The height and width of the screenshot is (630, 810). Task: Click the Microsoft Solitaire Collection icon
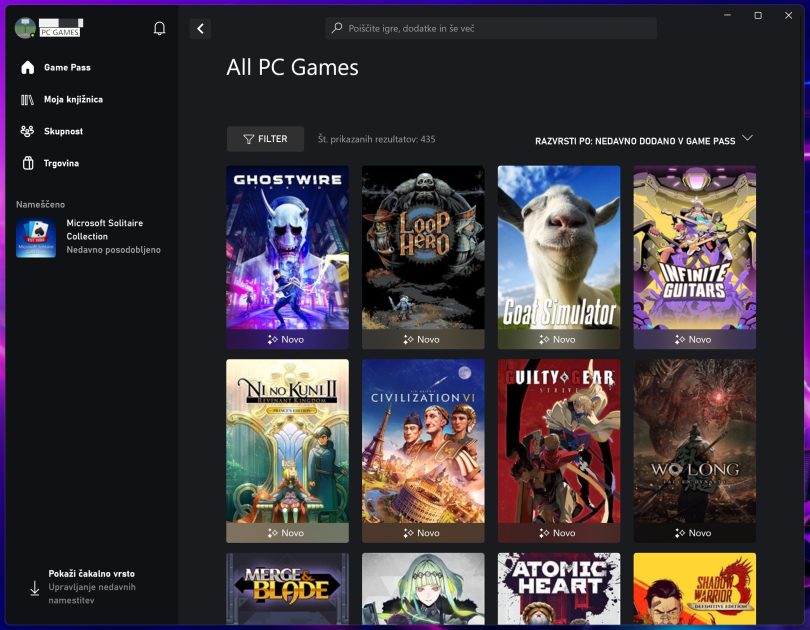(x=36, y=238)
